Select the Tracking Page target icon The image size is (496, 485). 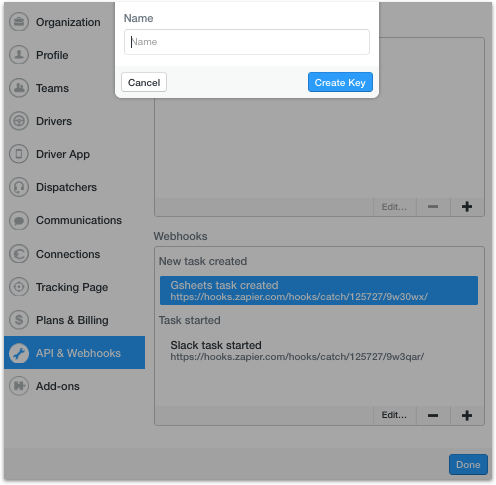(19, 287)
